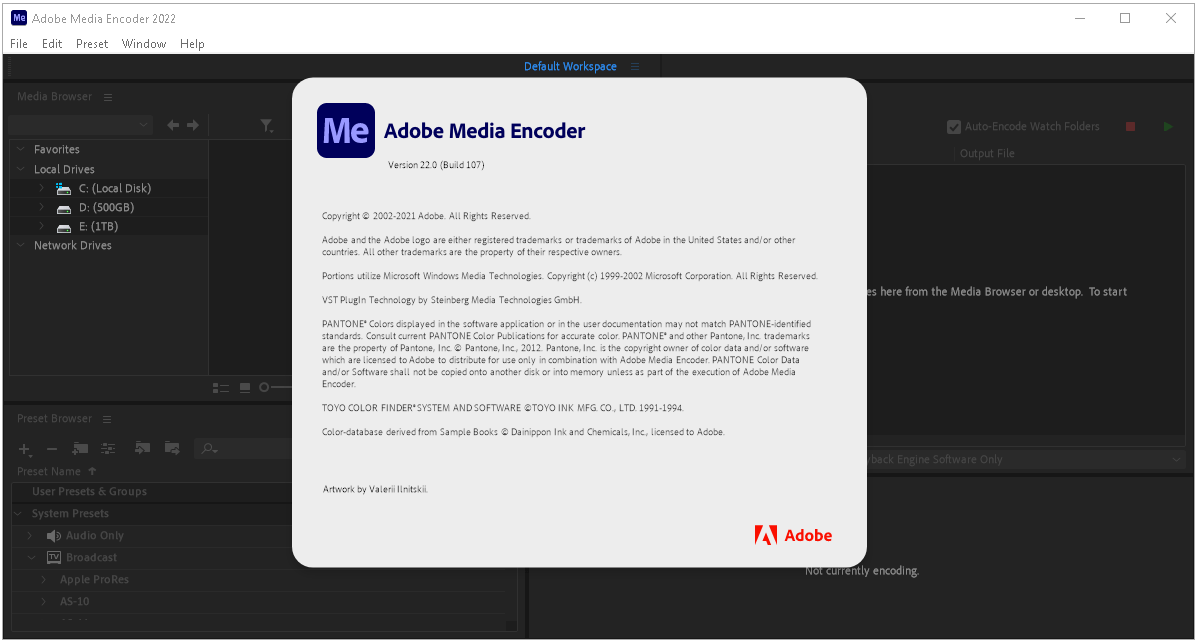Viewport: 1197px width, 642px height.
Task: Collapse the Local Drives section
Action: [21, 169]
